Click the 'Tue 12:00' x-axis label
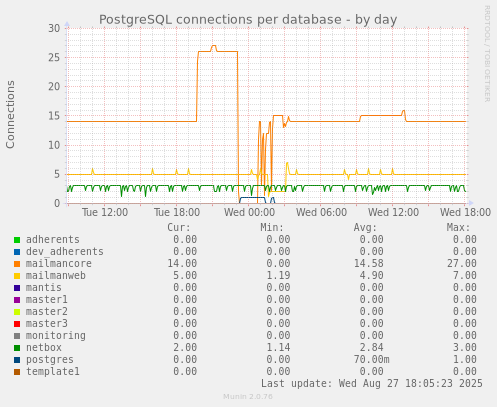This screenshot has width=497, height=407. 105,212
